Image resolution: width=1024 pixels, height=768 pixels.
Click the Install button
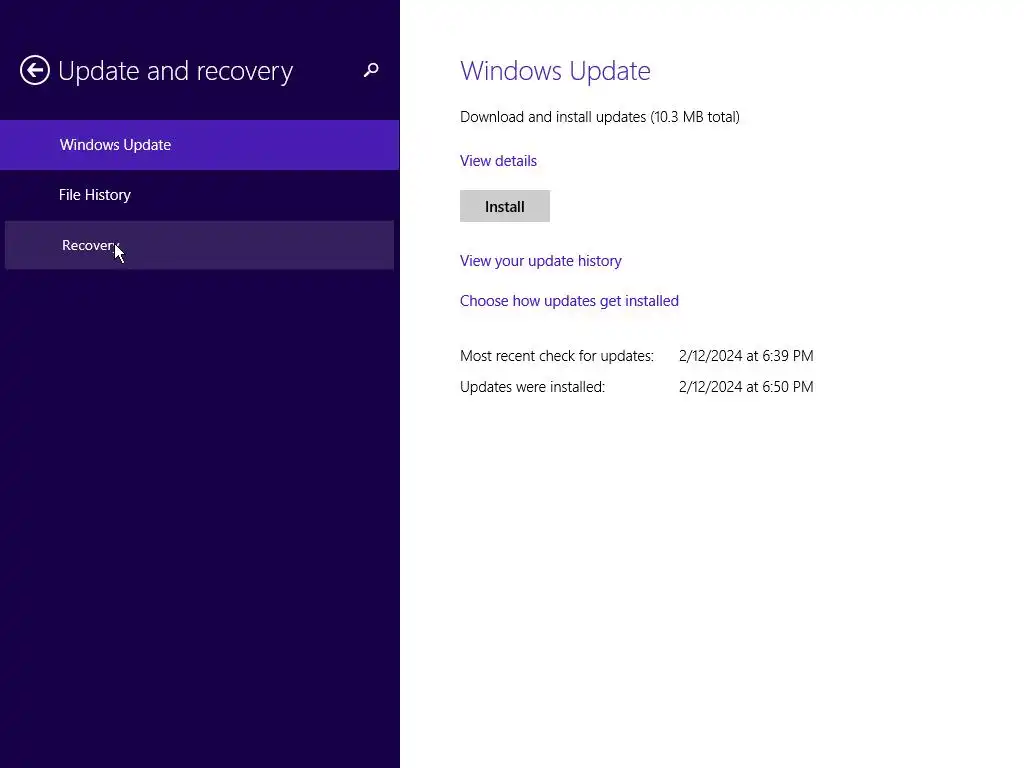click(x=505, y=206)
